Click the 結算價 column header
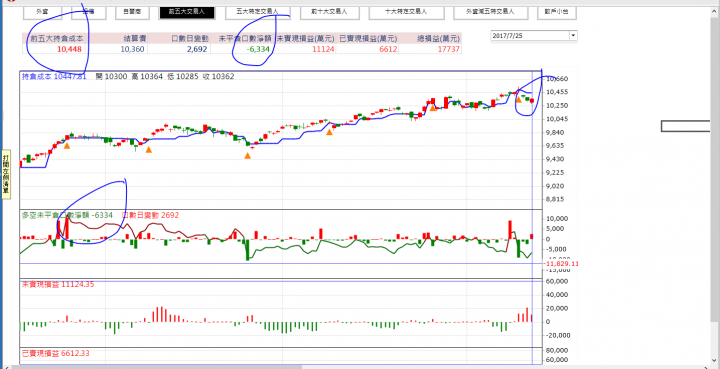Viewport: 720px width, 369px height. coord(135,39)
